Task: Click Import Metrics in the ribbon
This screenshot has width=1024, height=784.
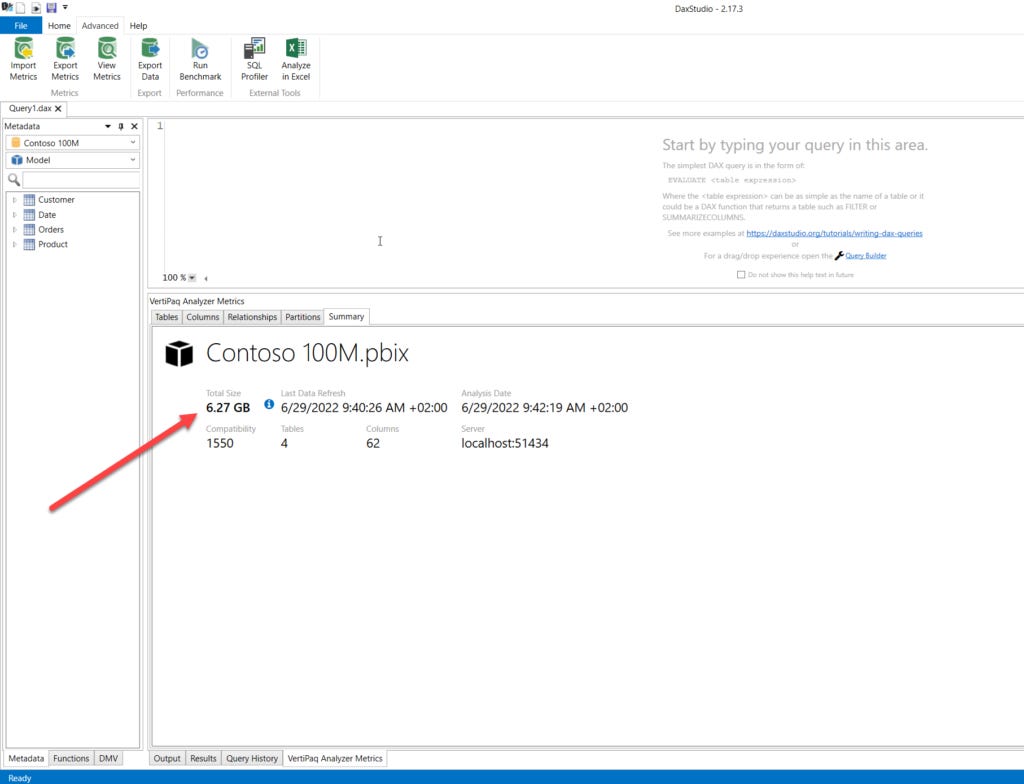Action: (24, 59)
